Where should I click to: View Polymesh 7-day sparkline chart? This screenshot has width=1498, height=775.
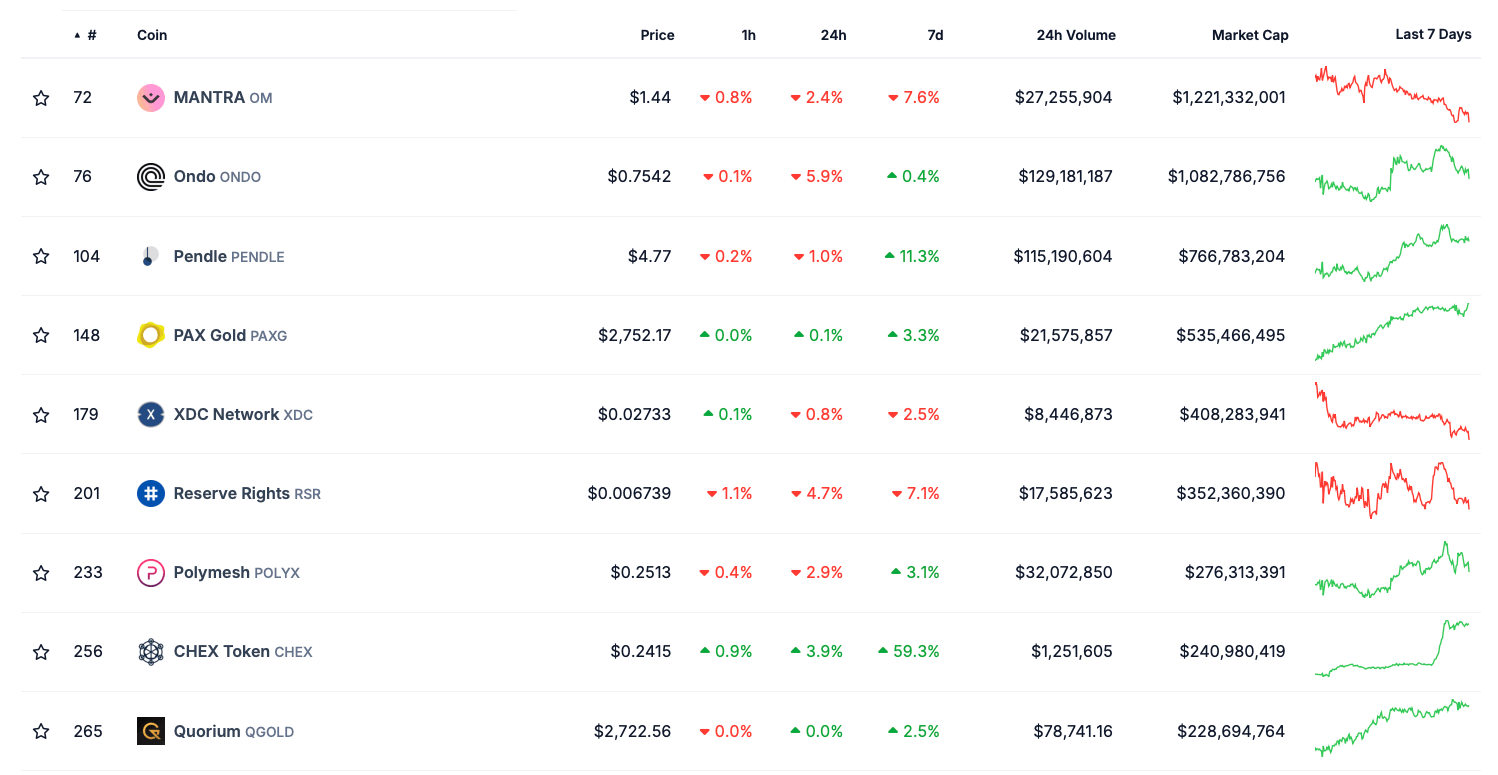[1392, 569]
